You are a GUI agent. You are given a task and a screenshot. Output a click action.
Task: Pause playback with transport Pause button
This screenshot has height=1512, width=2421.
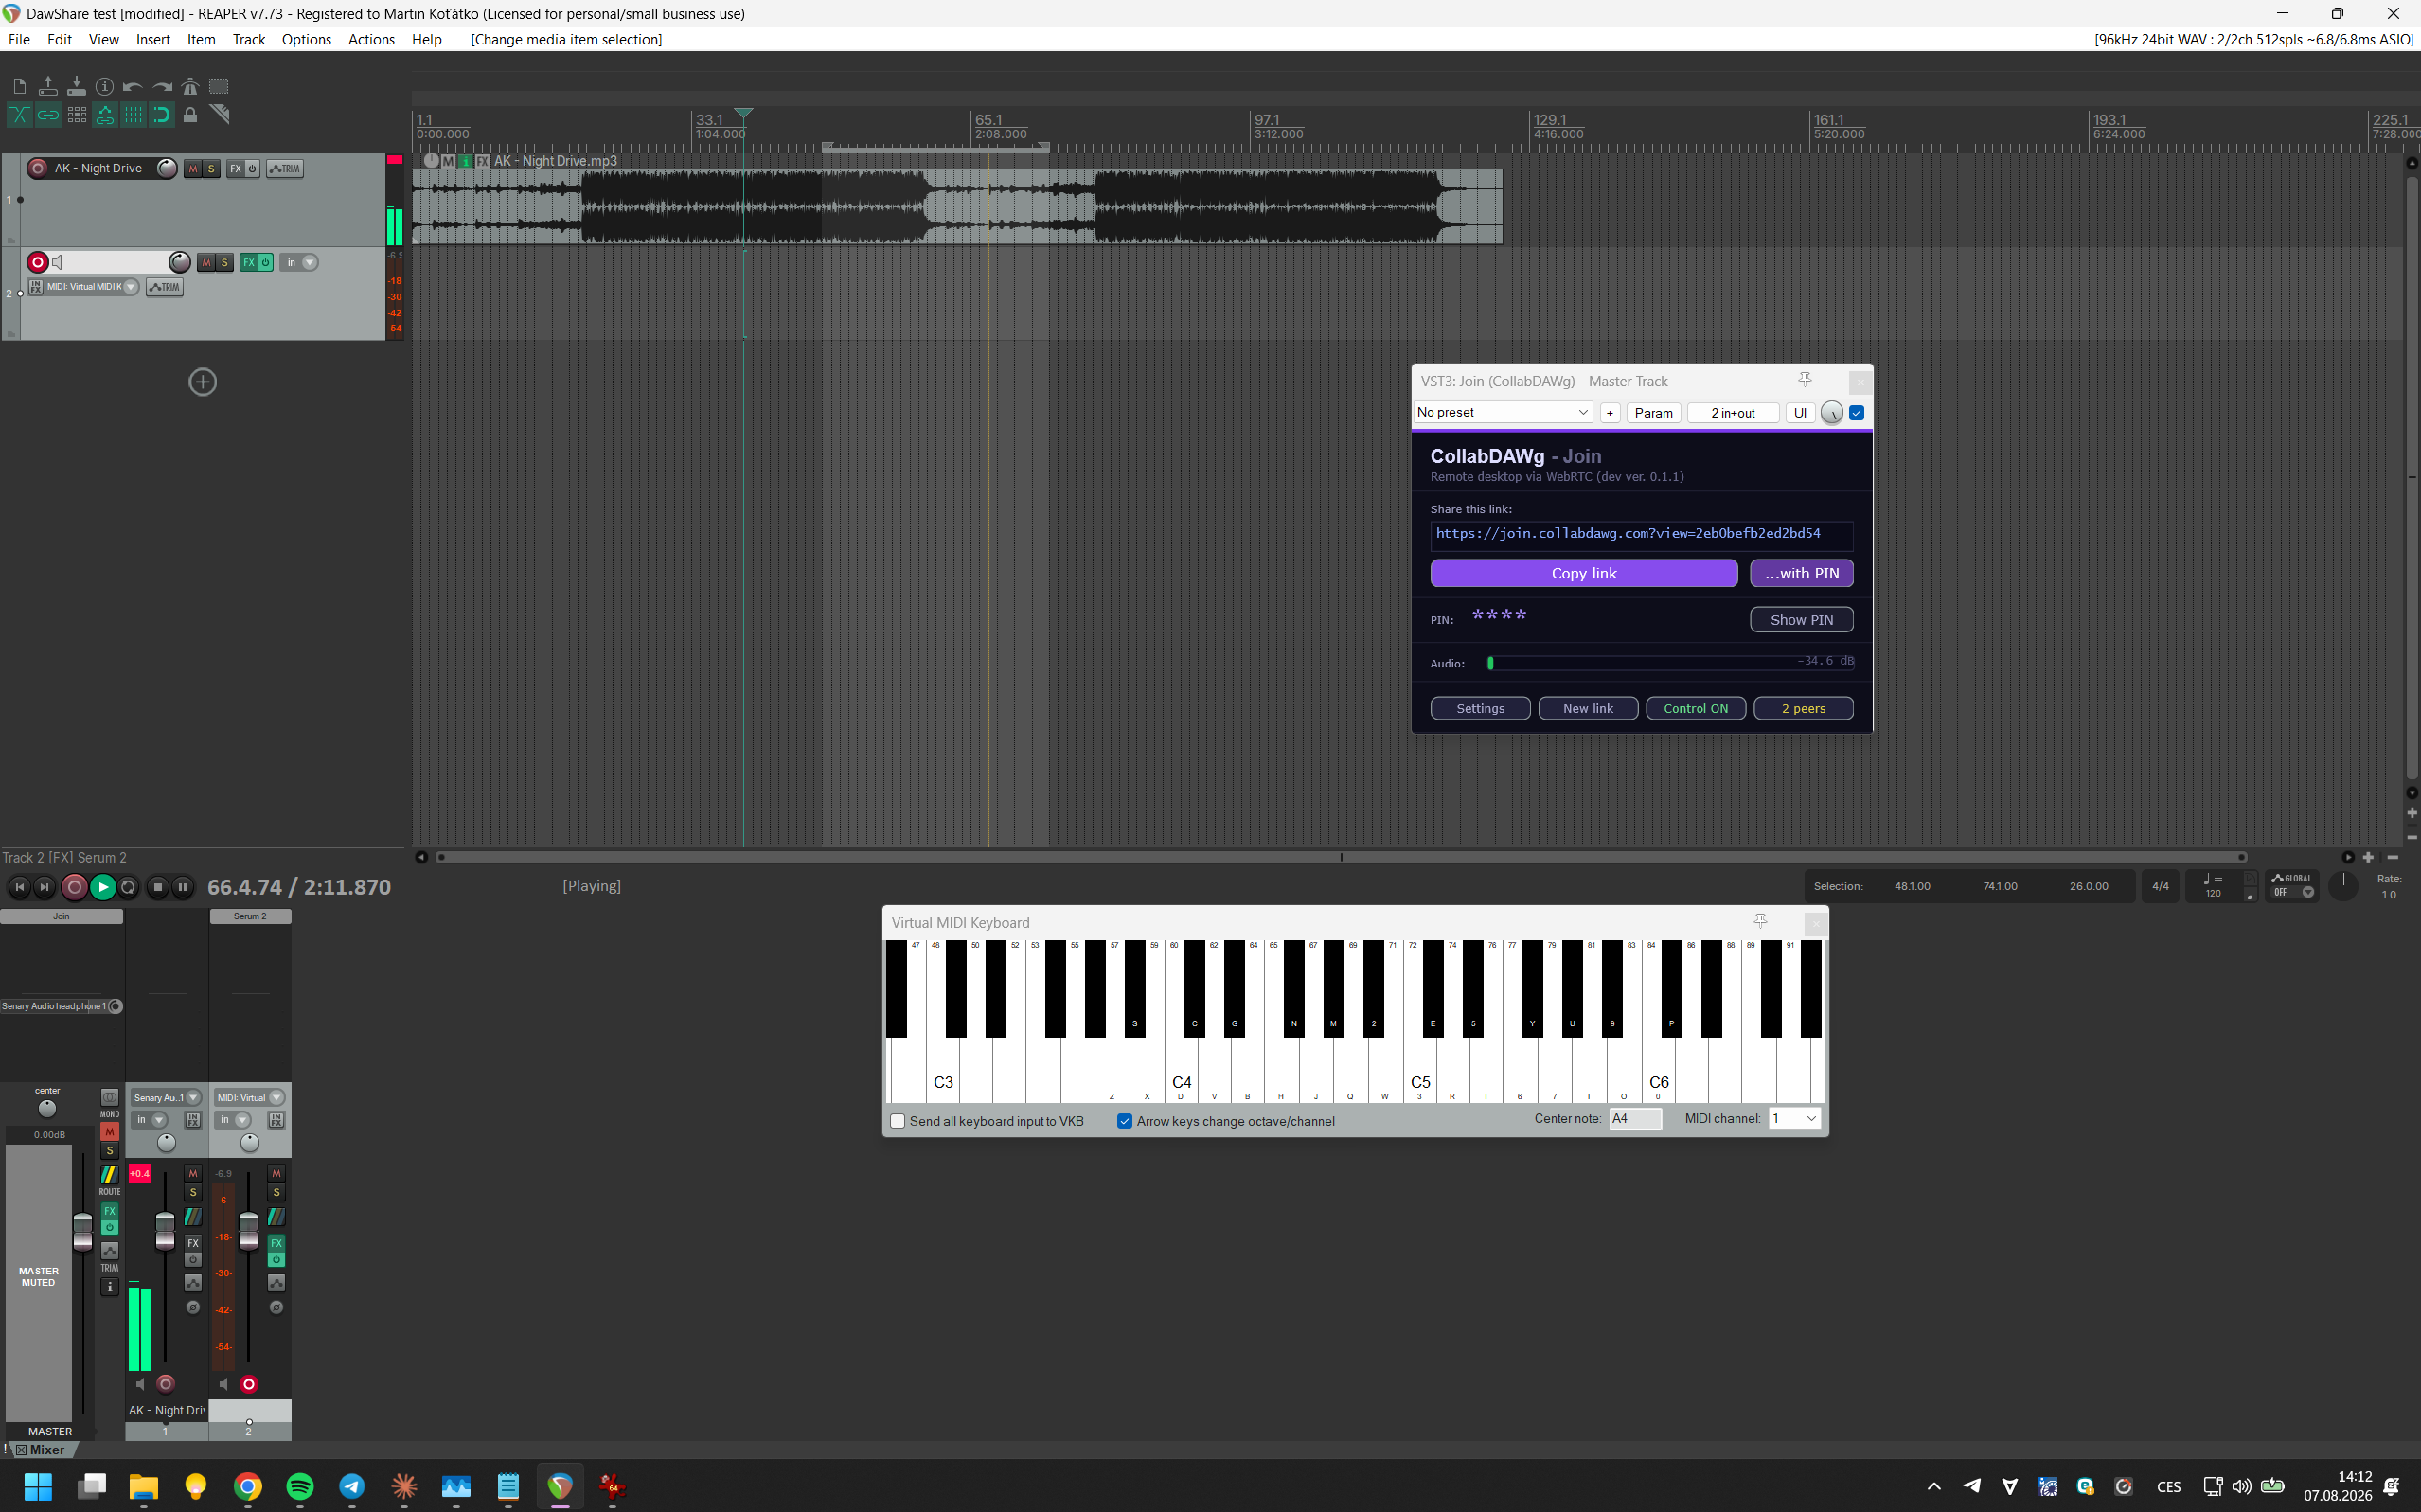point(182,887)
